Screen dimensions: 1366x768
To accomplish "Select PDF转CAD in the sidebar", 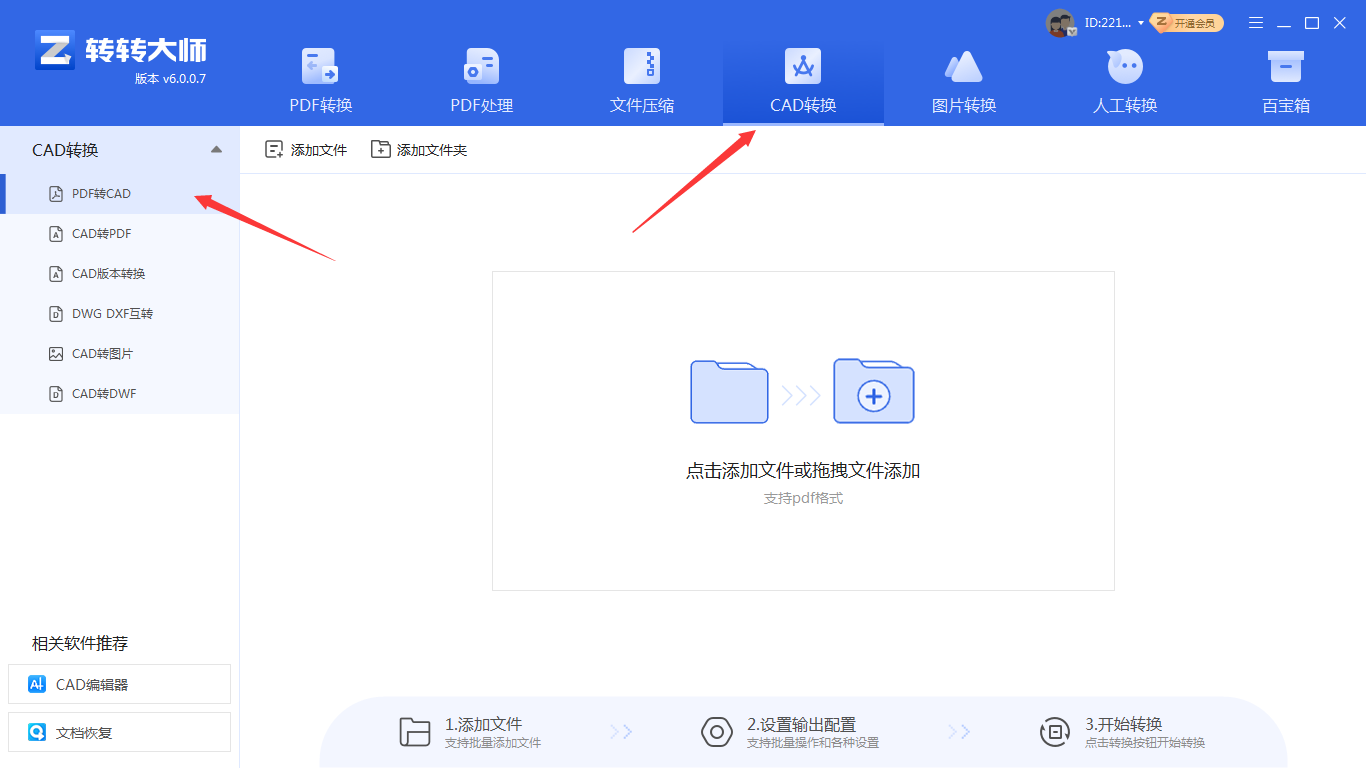I will coord(100,193).
